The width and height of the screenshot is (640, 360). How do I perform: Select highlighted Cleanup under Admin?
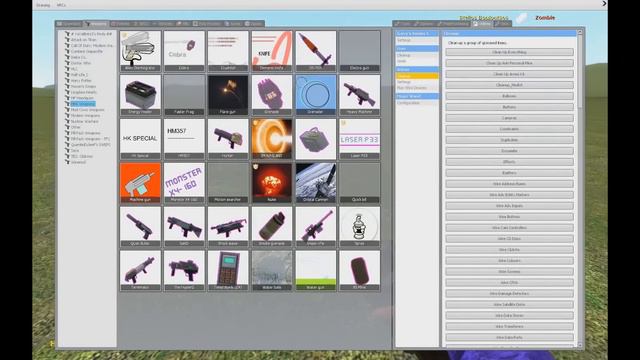(x=417, y=76)
